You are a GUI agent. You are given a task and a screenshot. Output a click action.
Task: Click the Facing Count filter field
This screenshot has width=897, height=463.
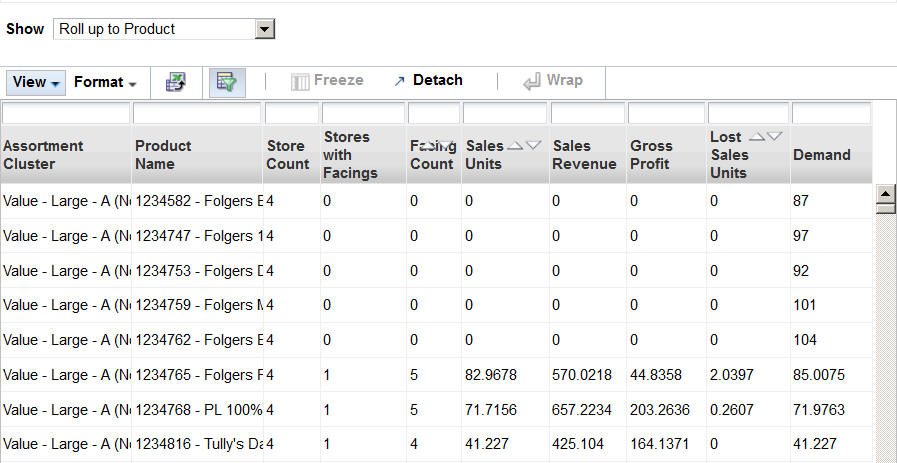pyautogui.click(x=434, y=113)
